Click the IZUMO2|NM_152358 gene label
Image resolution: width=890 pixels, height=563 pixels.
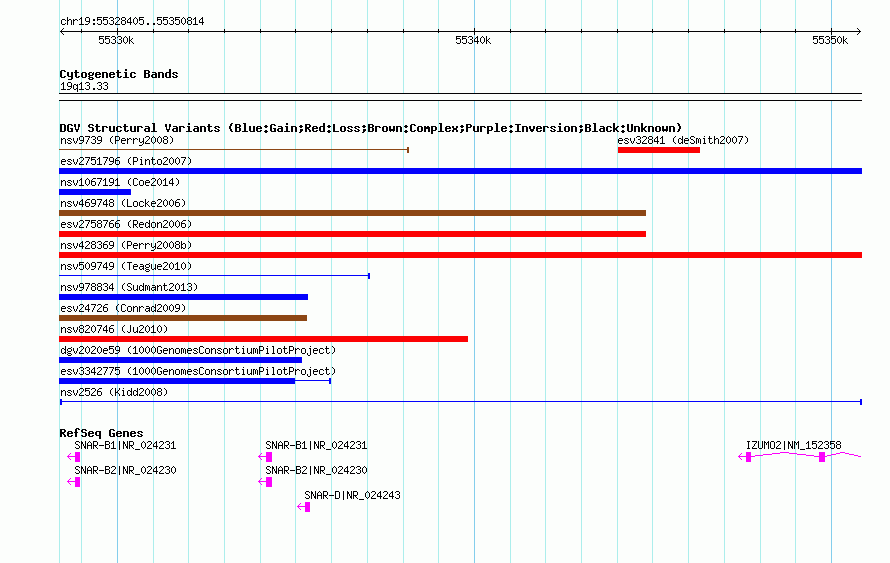pos(794,446)
